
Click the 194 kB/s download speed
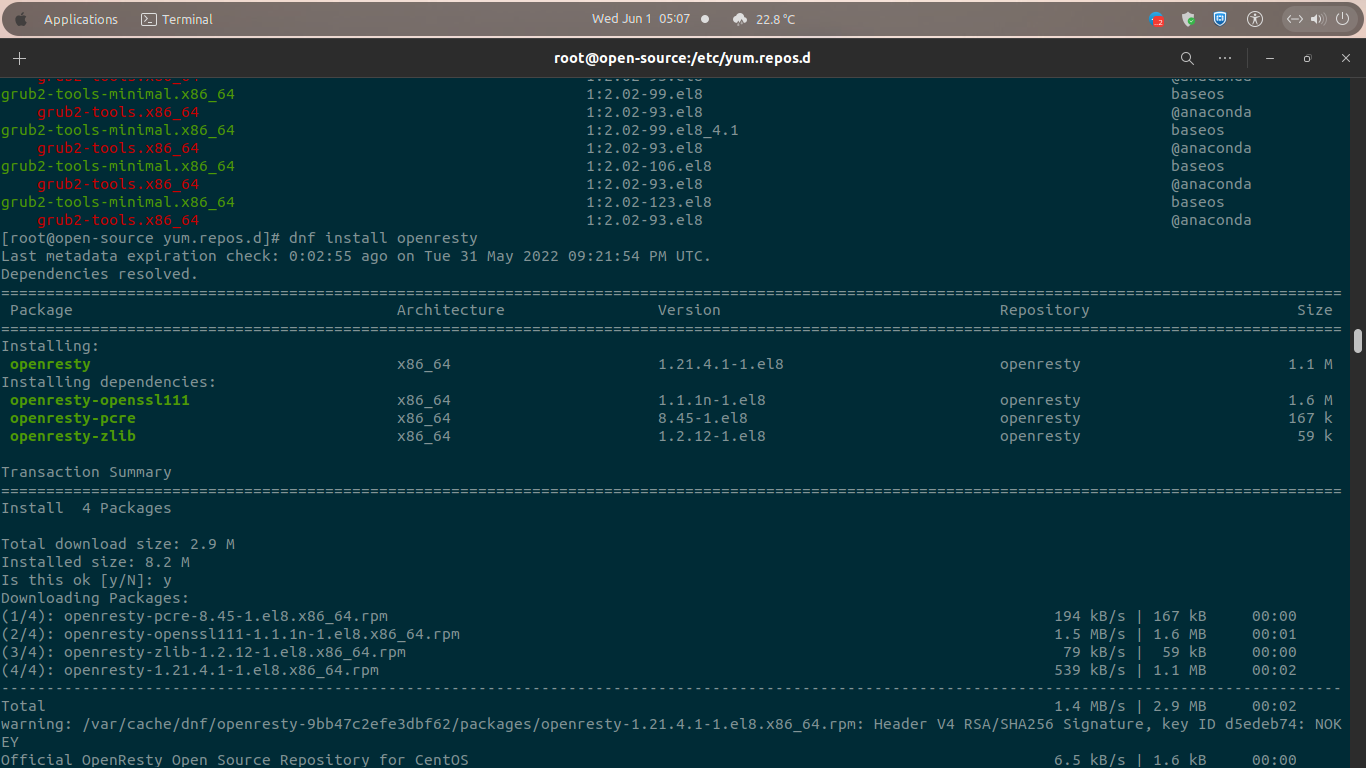[1089, 616]
